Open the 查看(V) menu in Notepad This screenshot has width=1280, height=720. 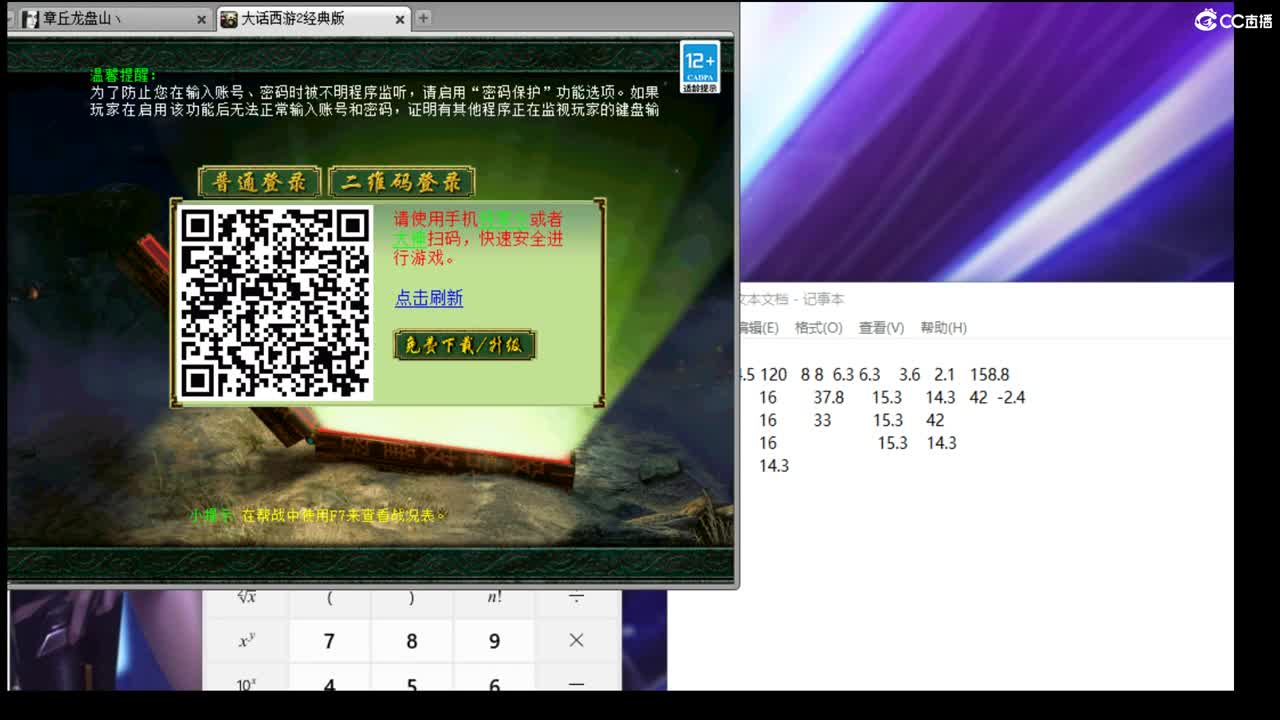[881, 328]
